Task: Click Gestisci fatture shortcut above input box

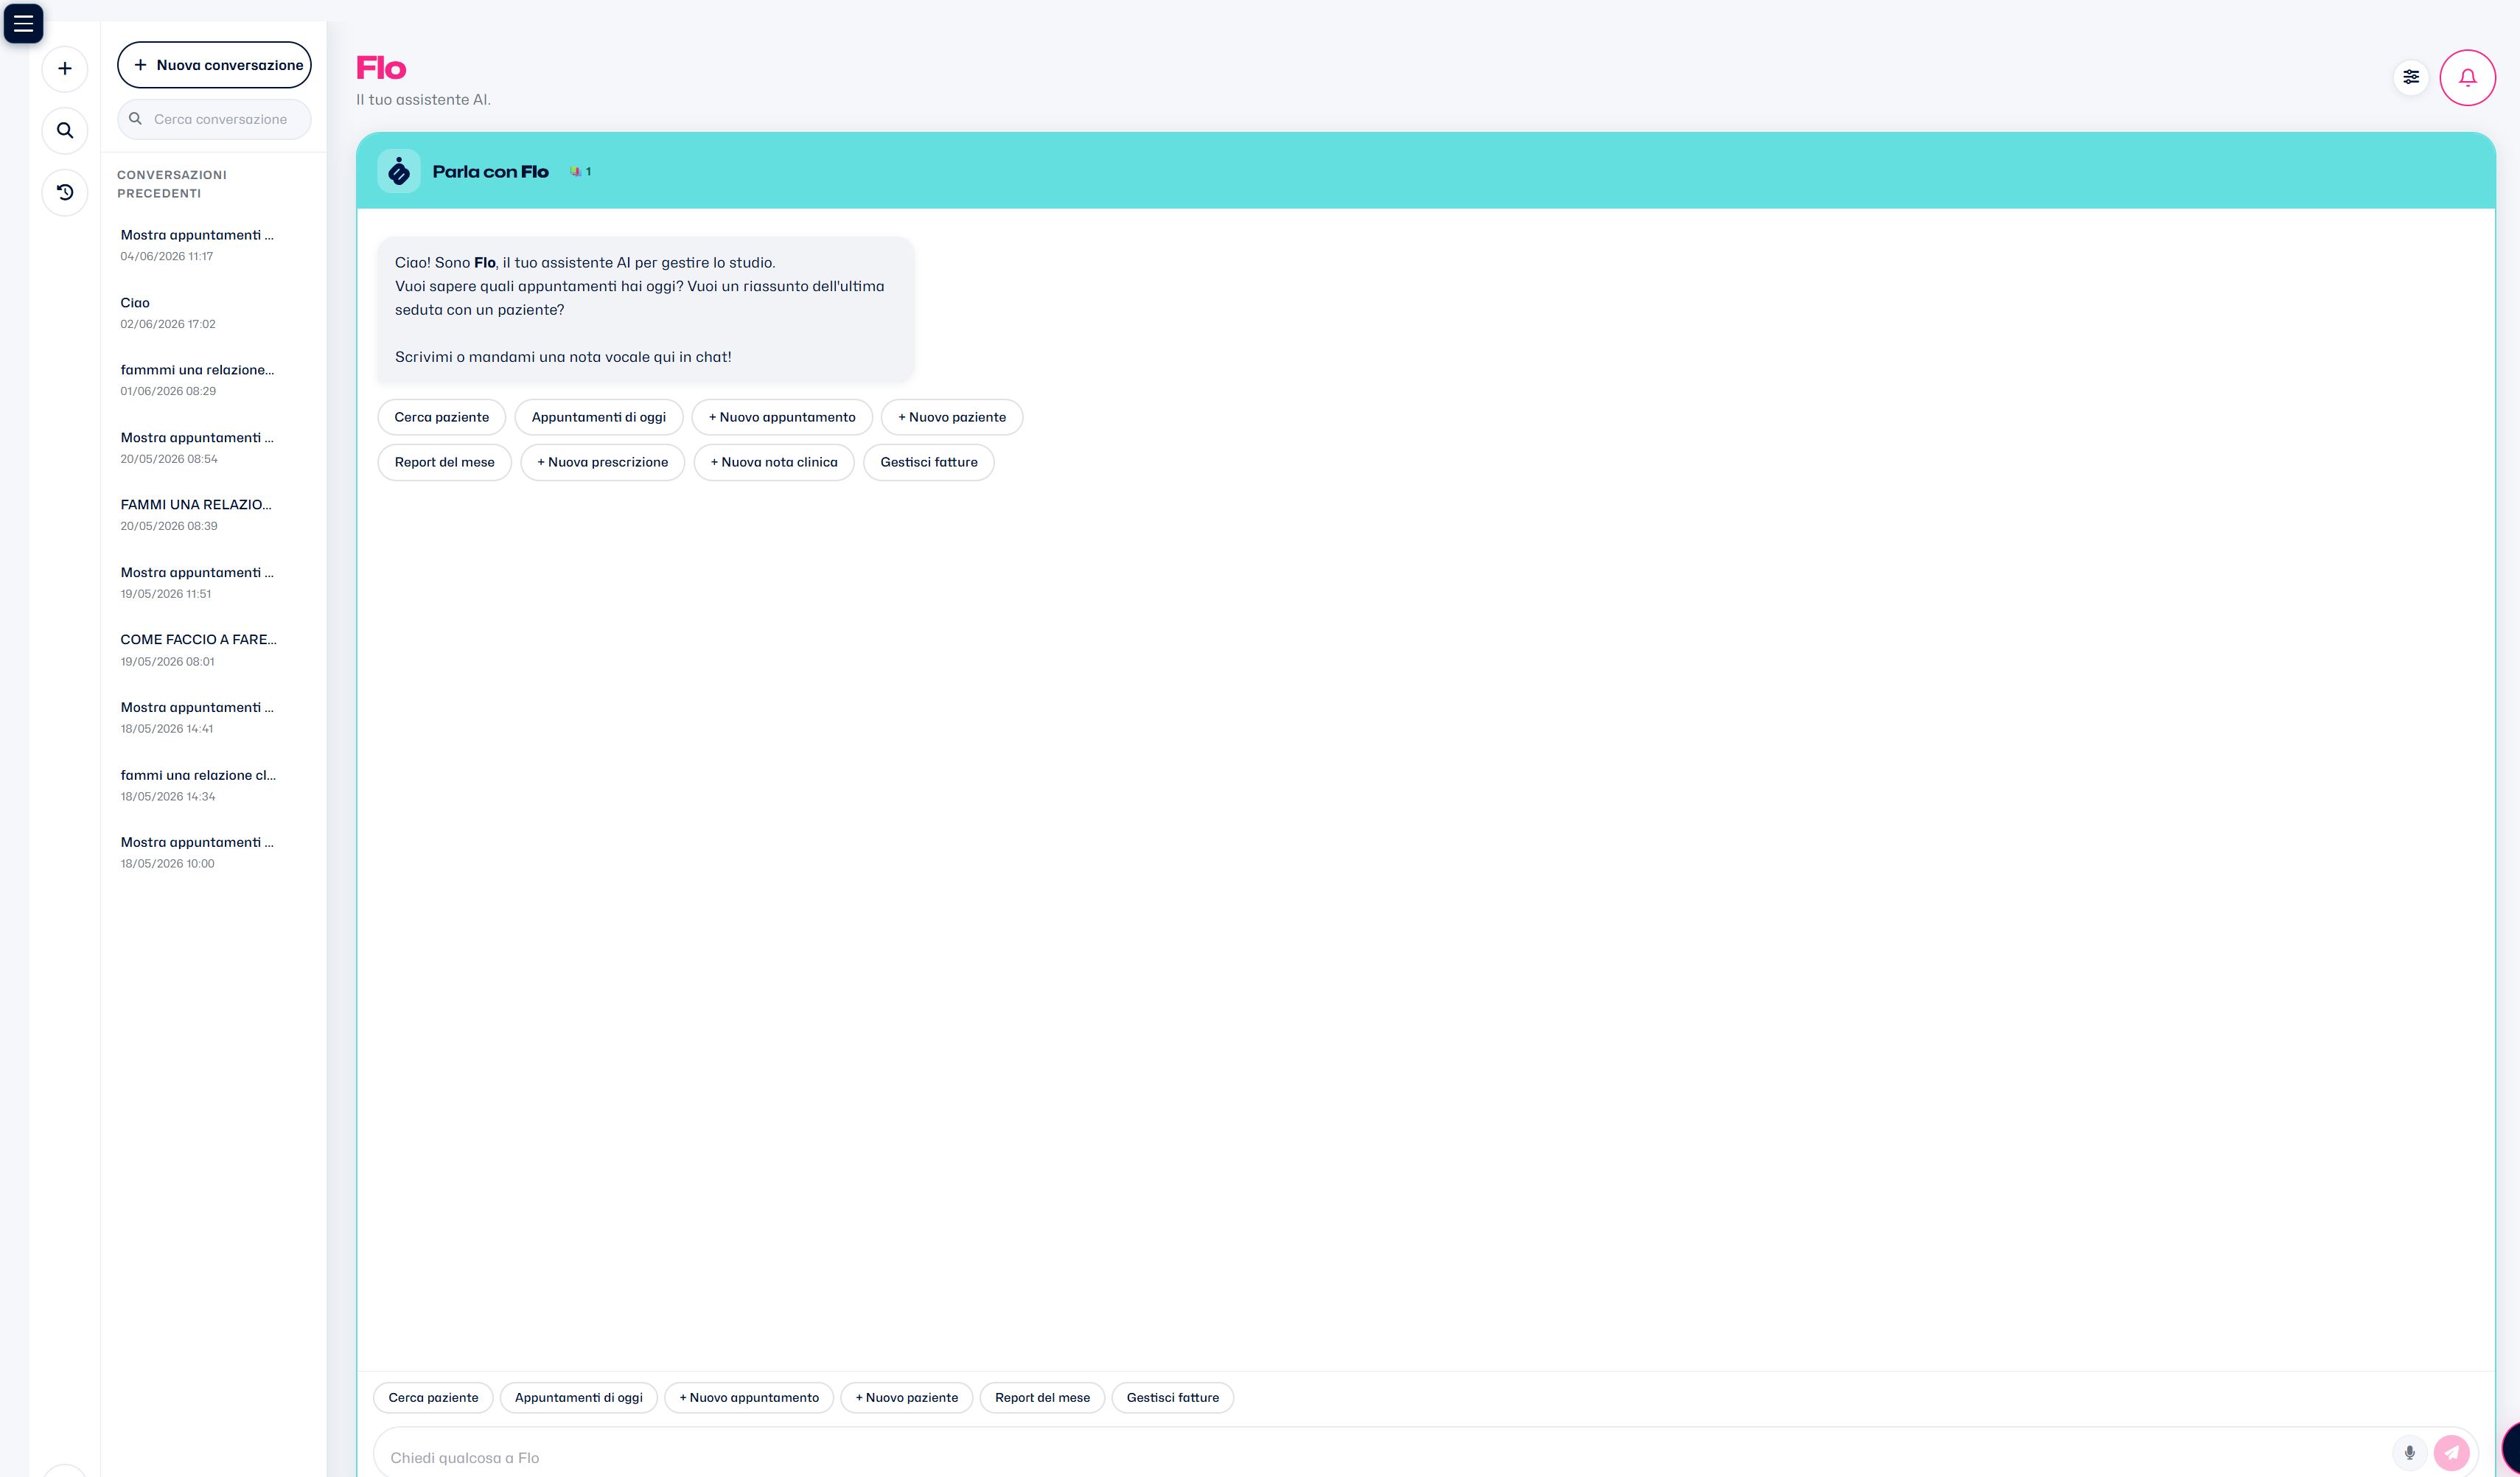Action: (1172, 1397)
